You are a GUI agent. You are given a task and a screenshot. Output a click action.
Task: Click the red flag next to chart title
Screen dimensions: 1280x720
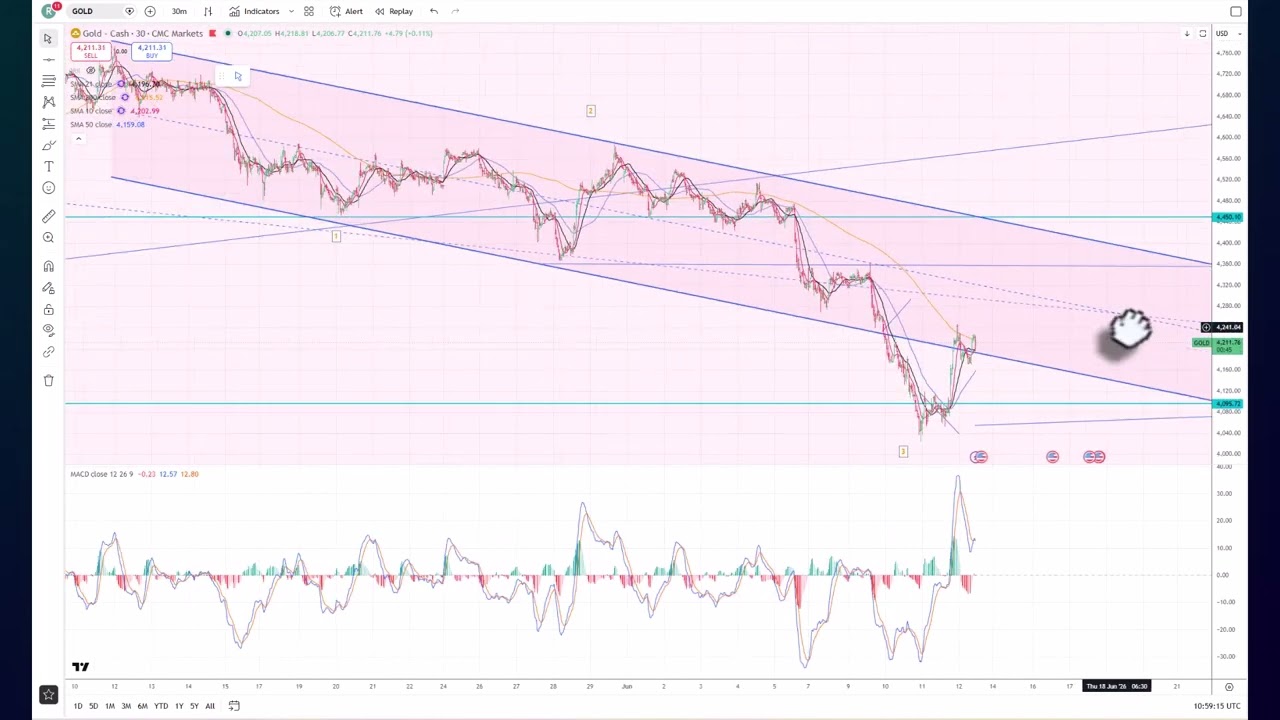(x=212, y=33)
